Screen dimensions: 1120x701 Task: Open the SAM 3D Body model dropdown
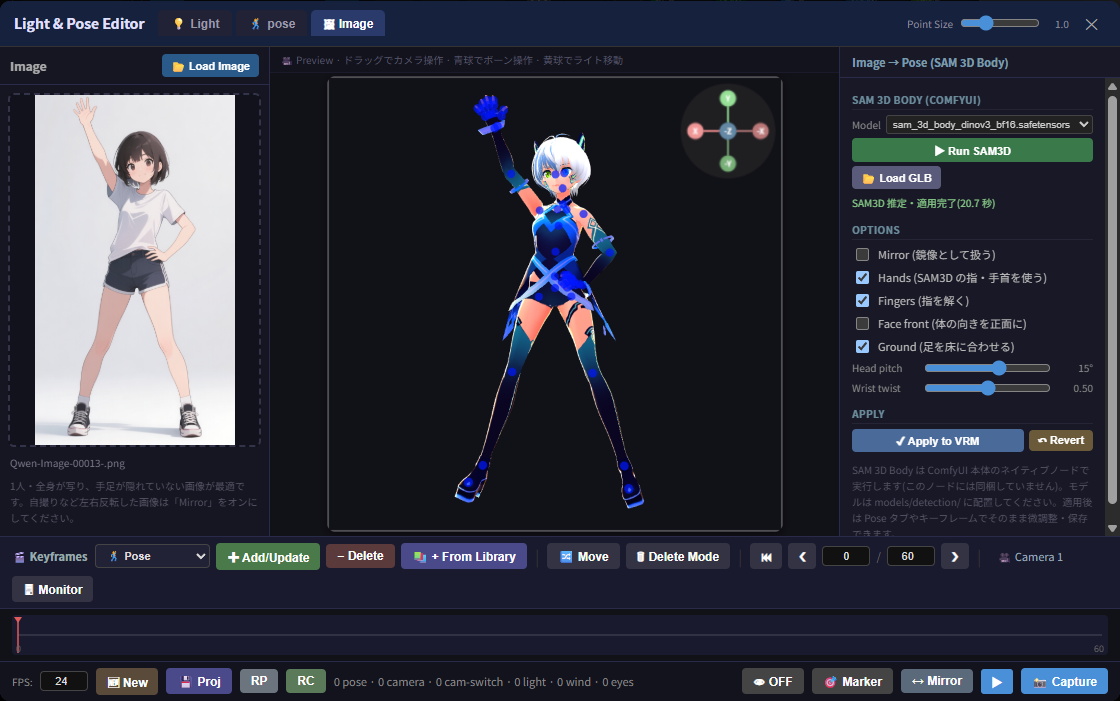(x=989, y=124)
